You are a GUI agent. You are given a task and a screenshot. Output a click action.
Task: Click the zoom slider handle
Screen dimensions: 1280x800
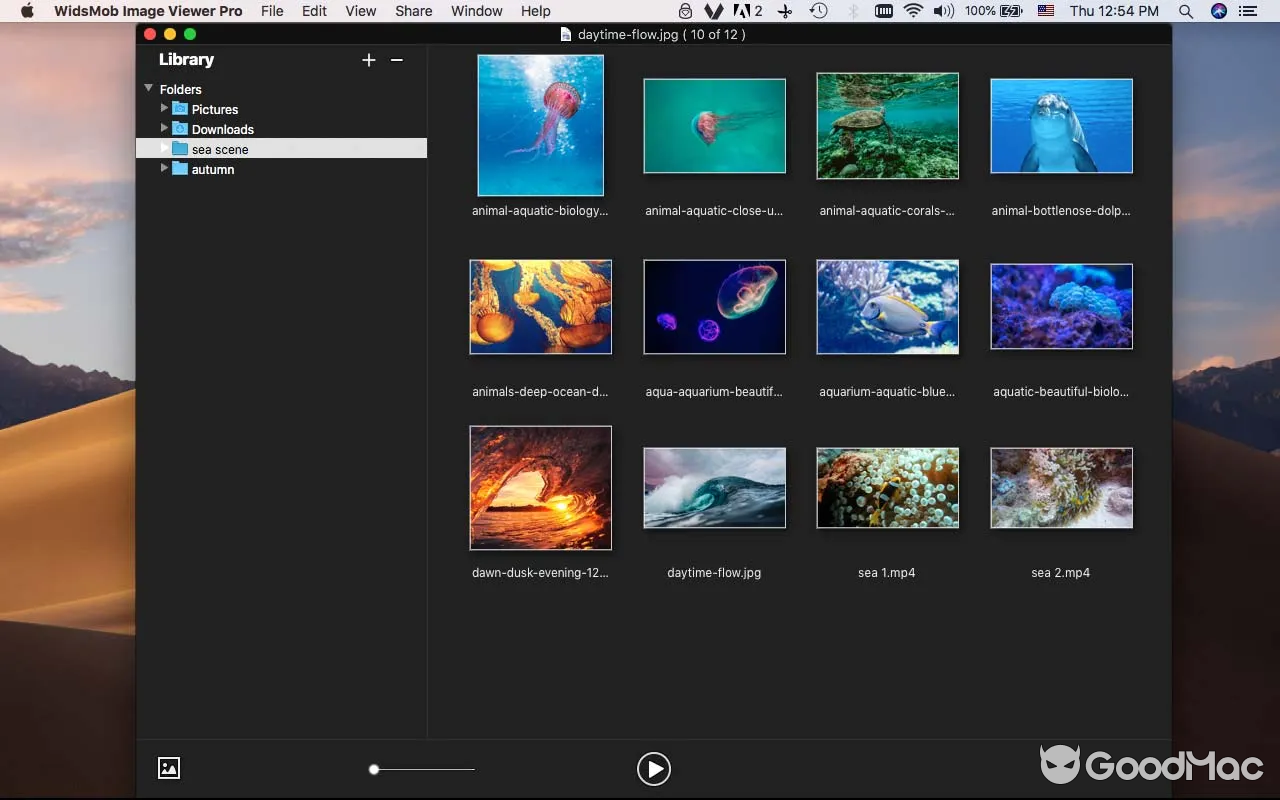(x=374, y=769)
